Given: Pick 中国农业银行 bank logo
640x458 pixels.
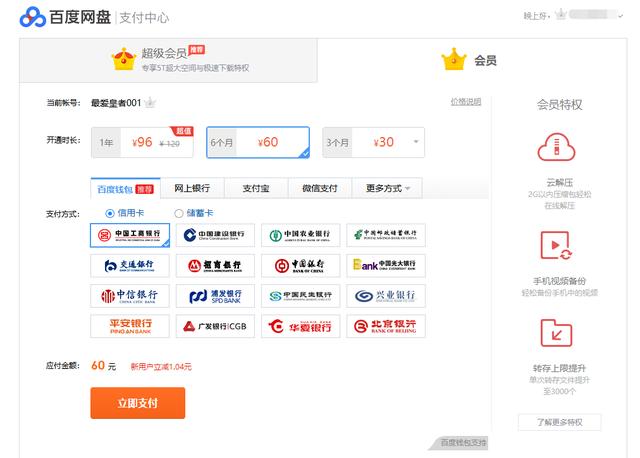Looking at the screenshot, I should coord(300,235).
